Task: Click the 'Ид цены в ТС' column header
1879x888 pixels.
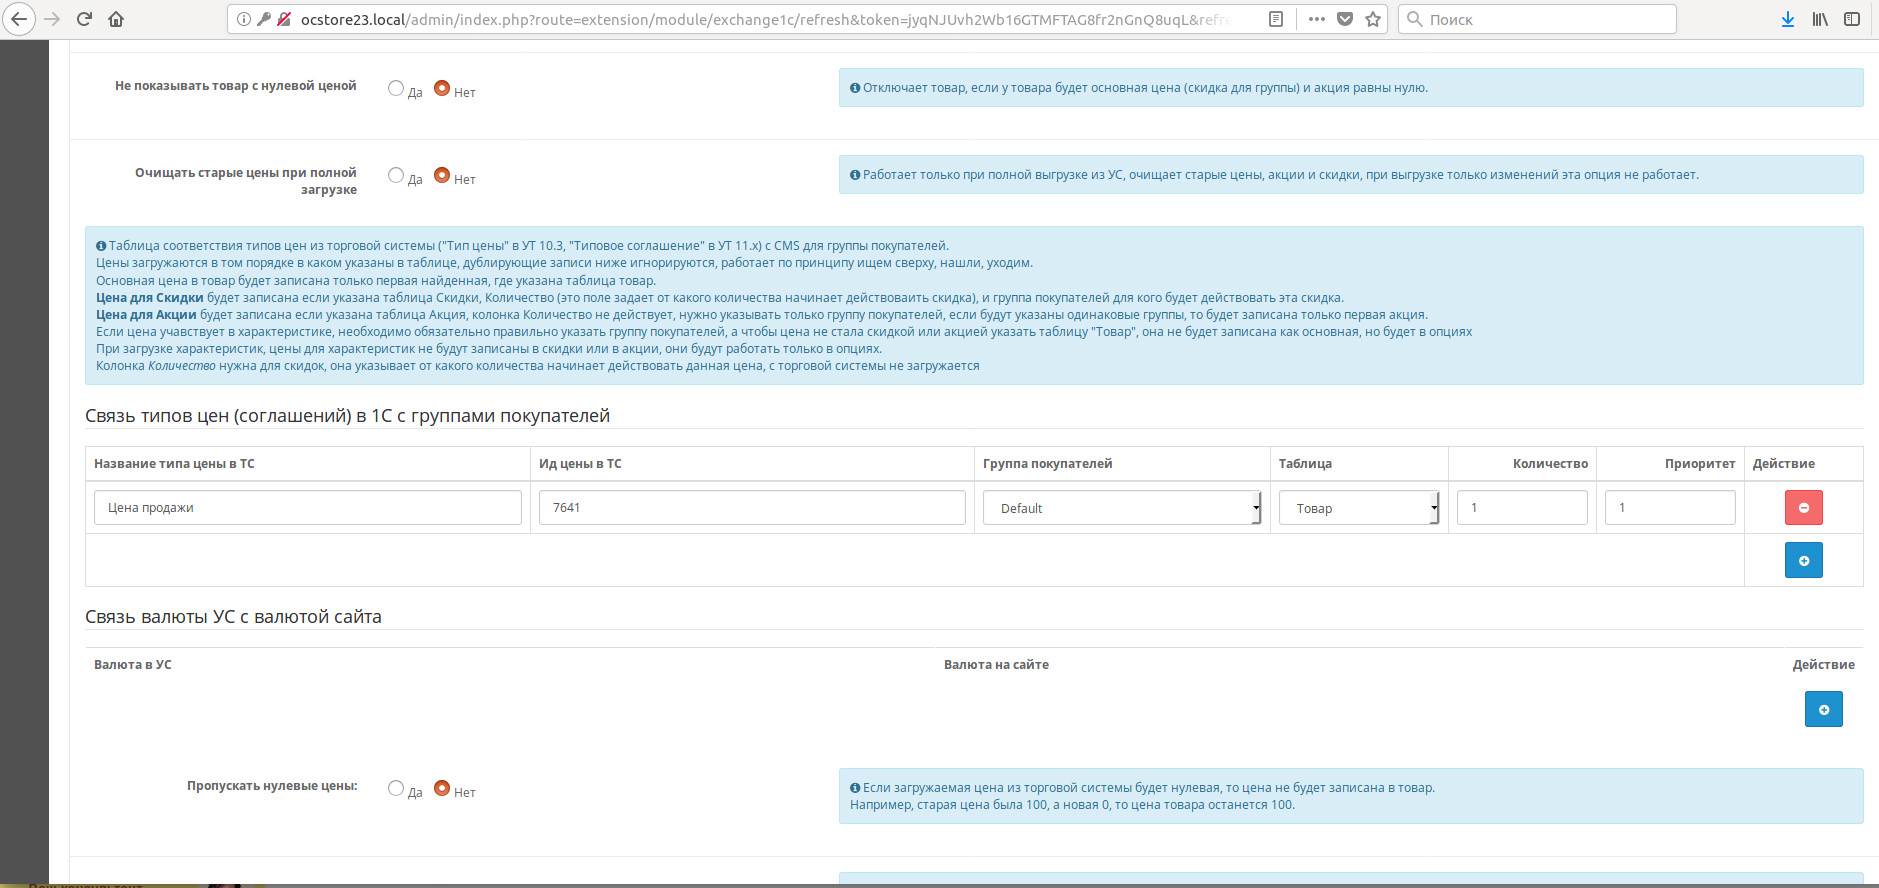Action: pyautogui.click(x=580, y=464)
